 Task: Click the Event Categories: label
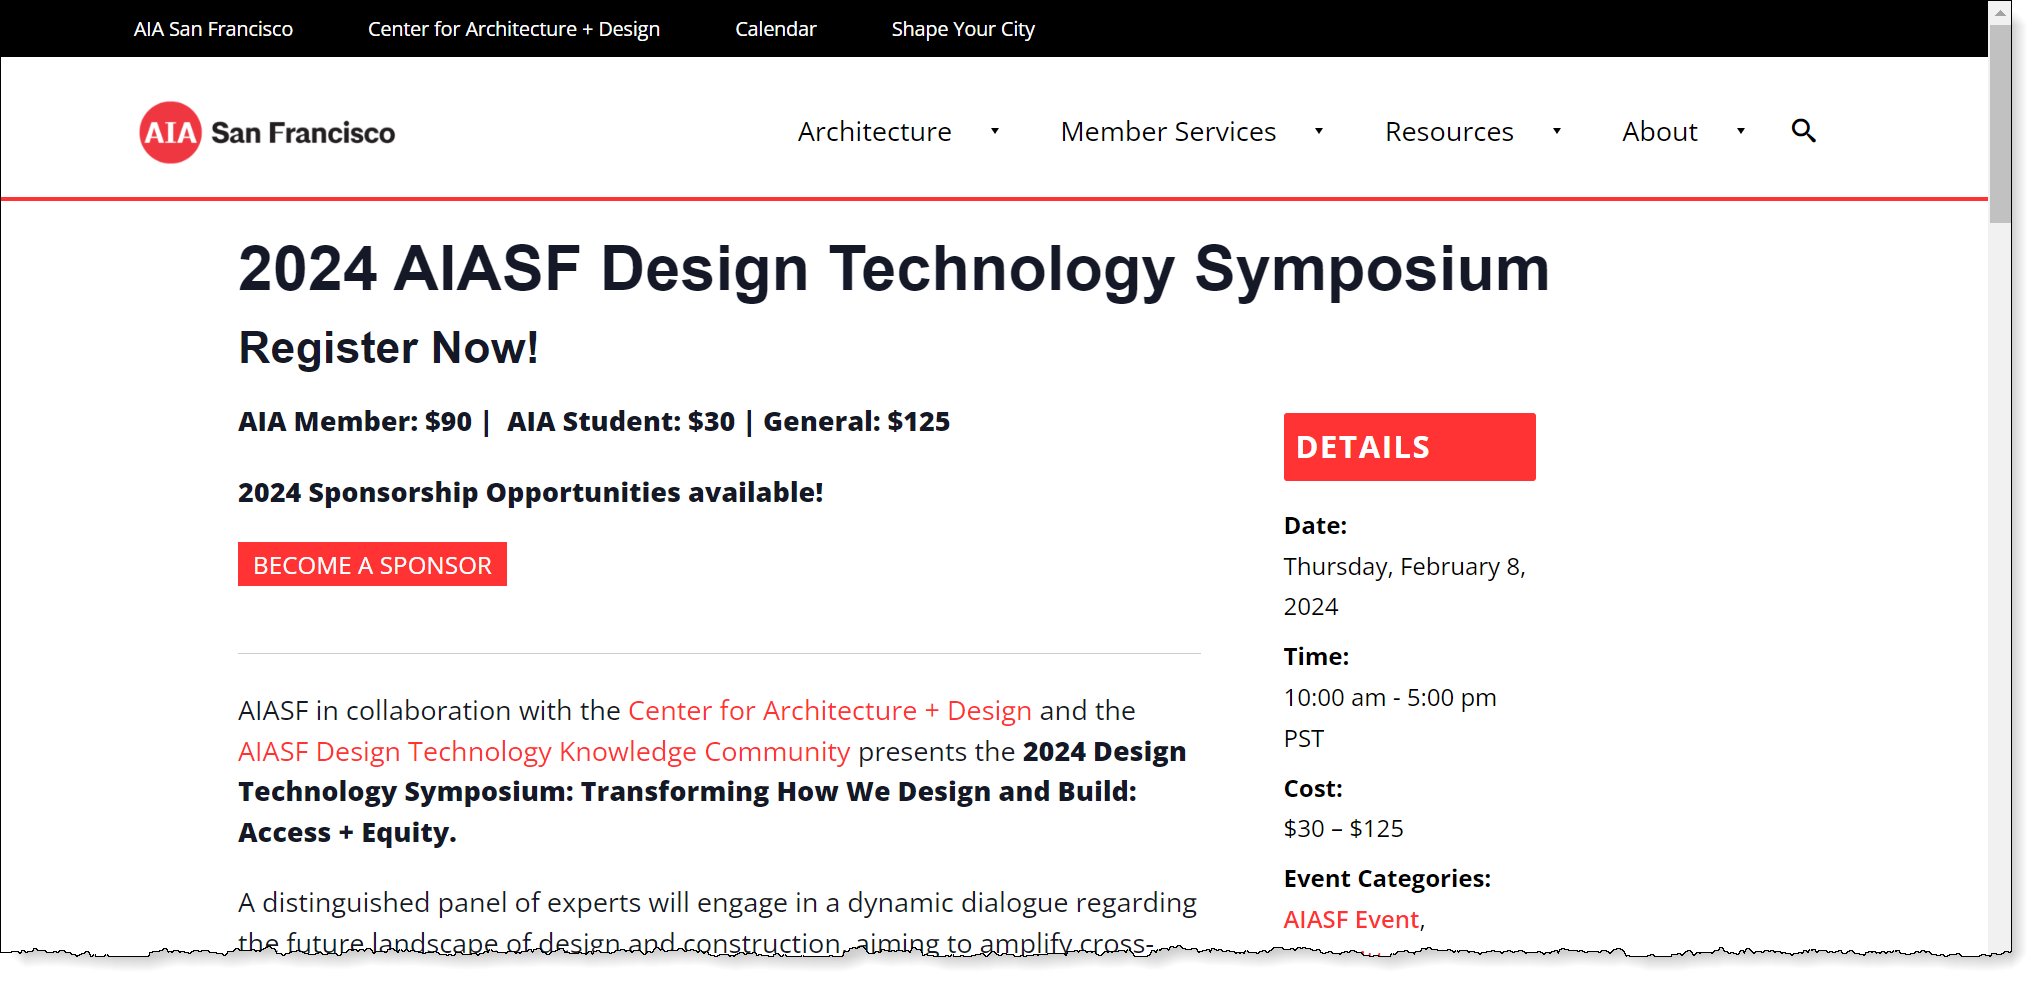(x=1387, y=879)
